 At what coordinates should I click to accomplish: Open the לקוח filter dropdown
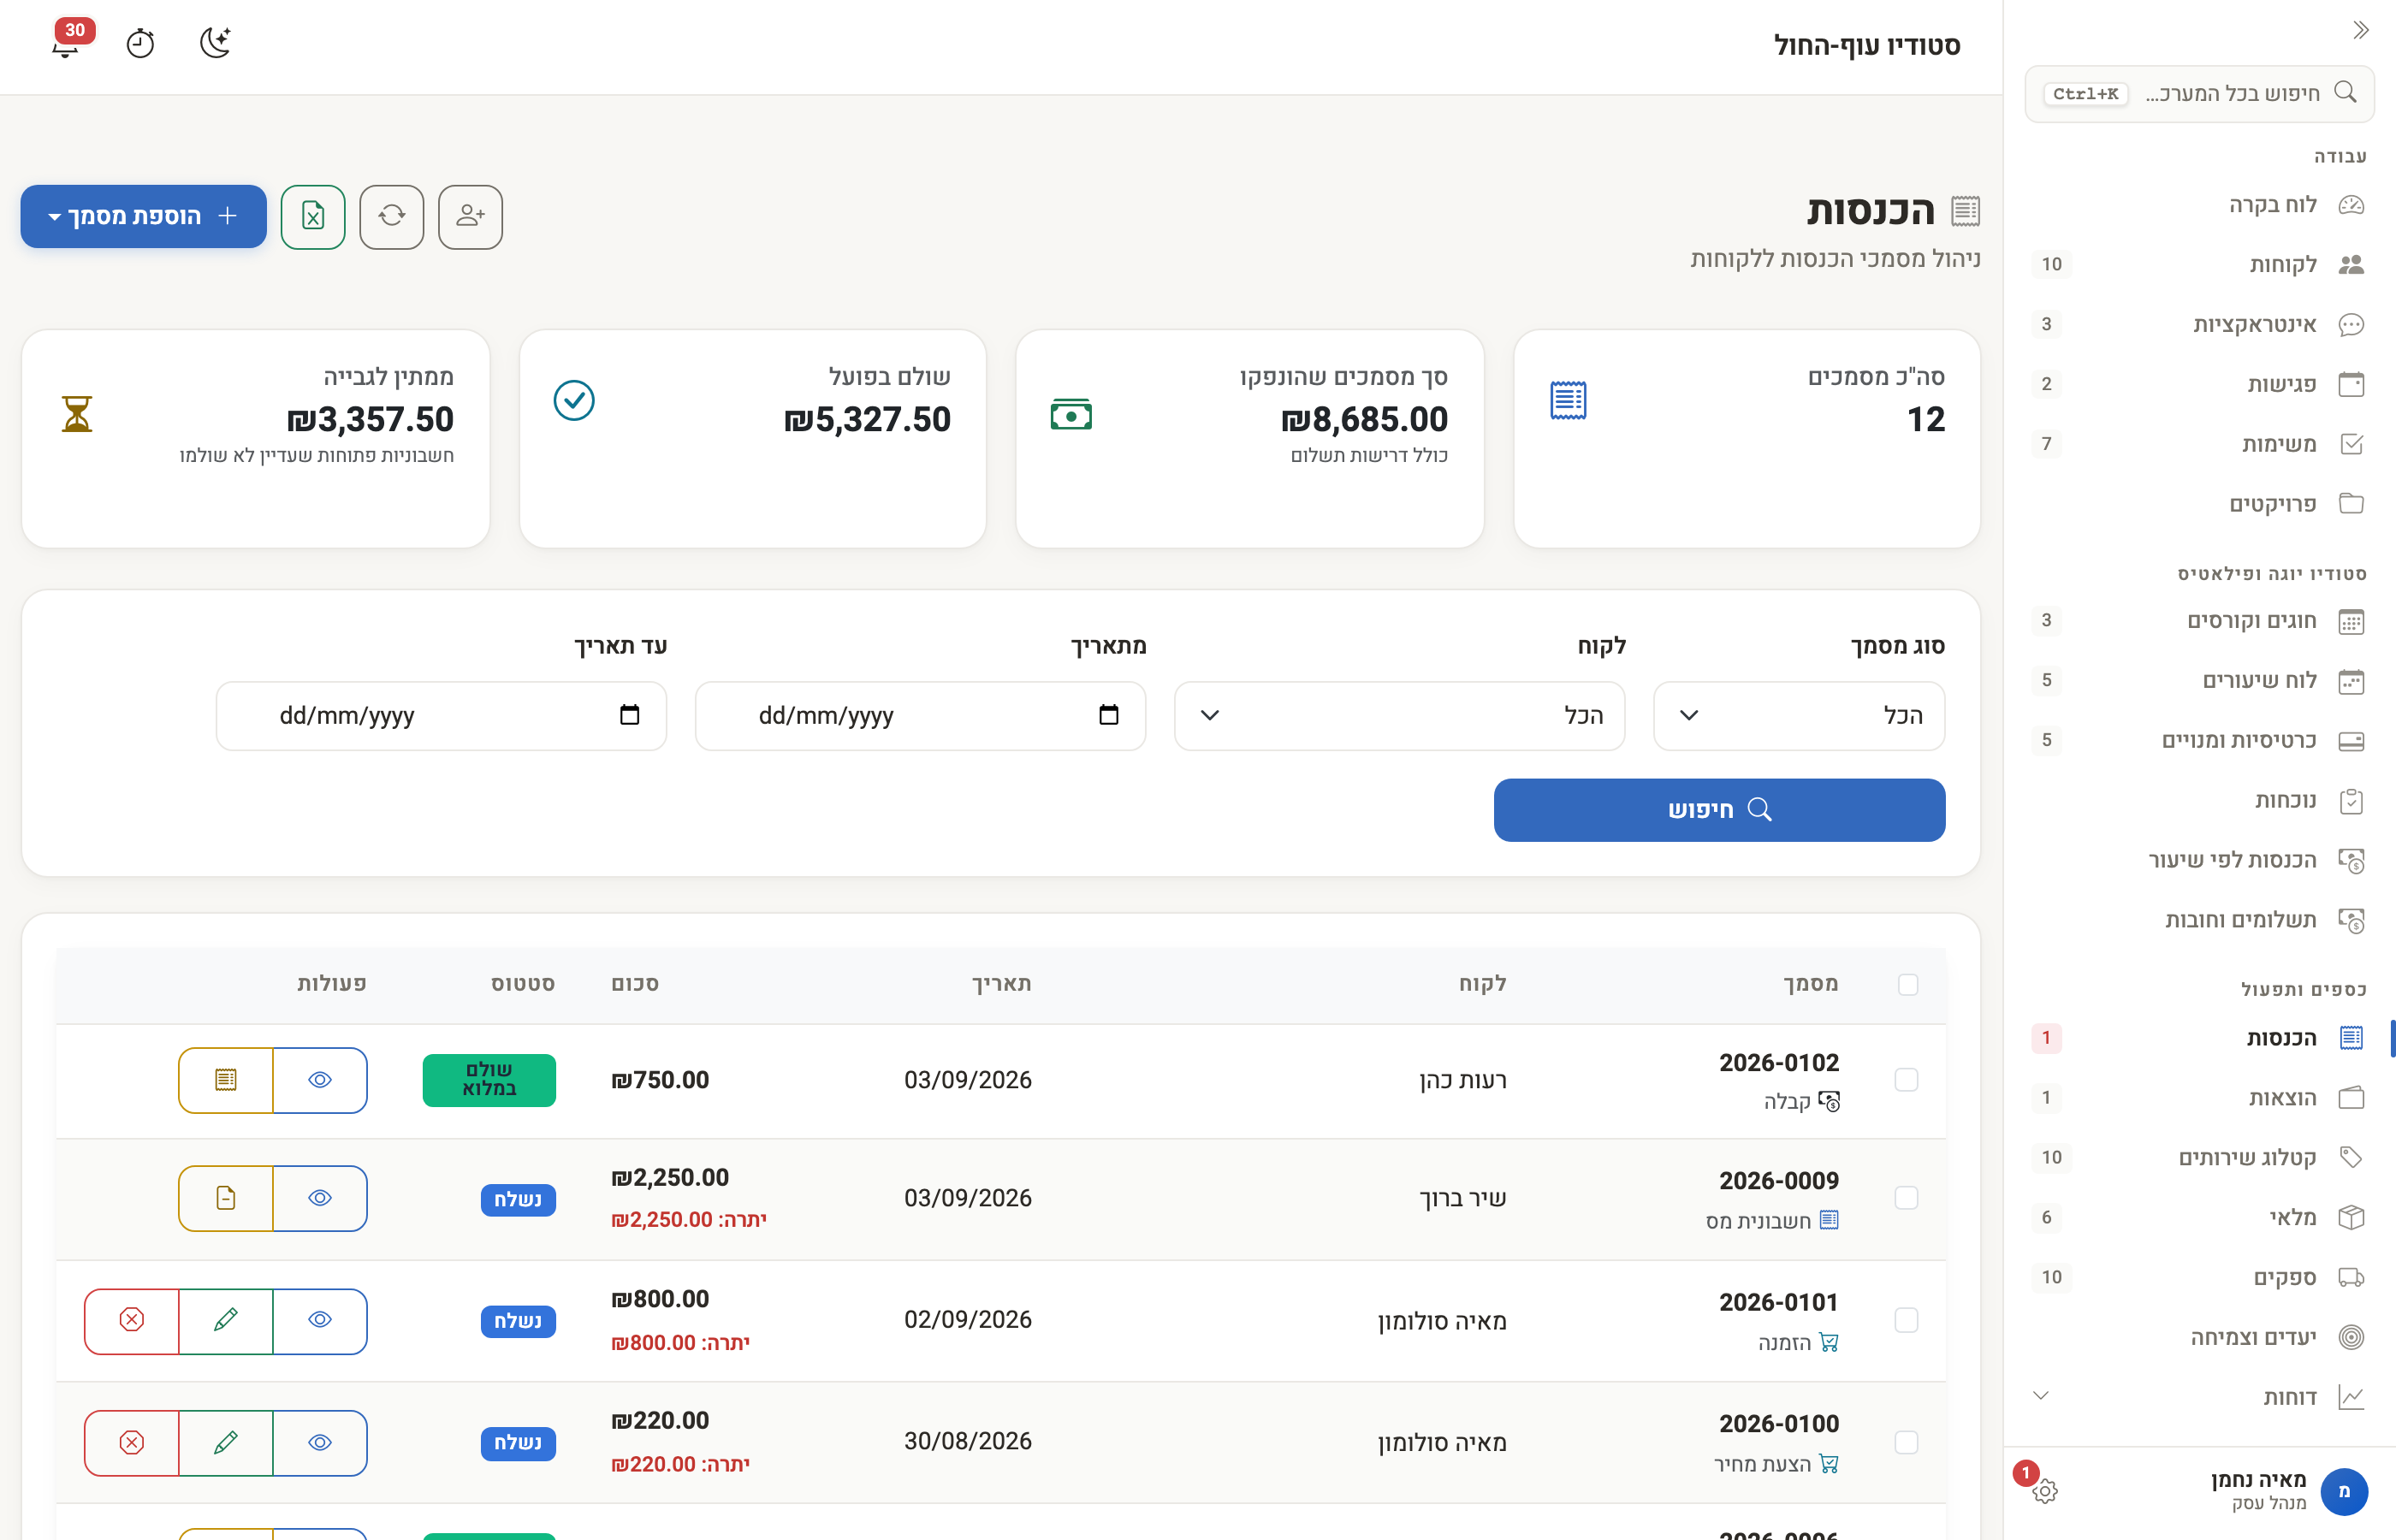(1399, 716)
